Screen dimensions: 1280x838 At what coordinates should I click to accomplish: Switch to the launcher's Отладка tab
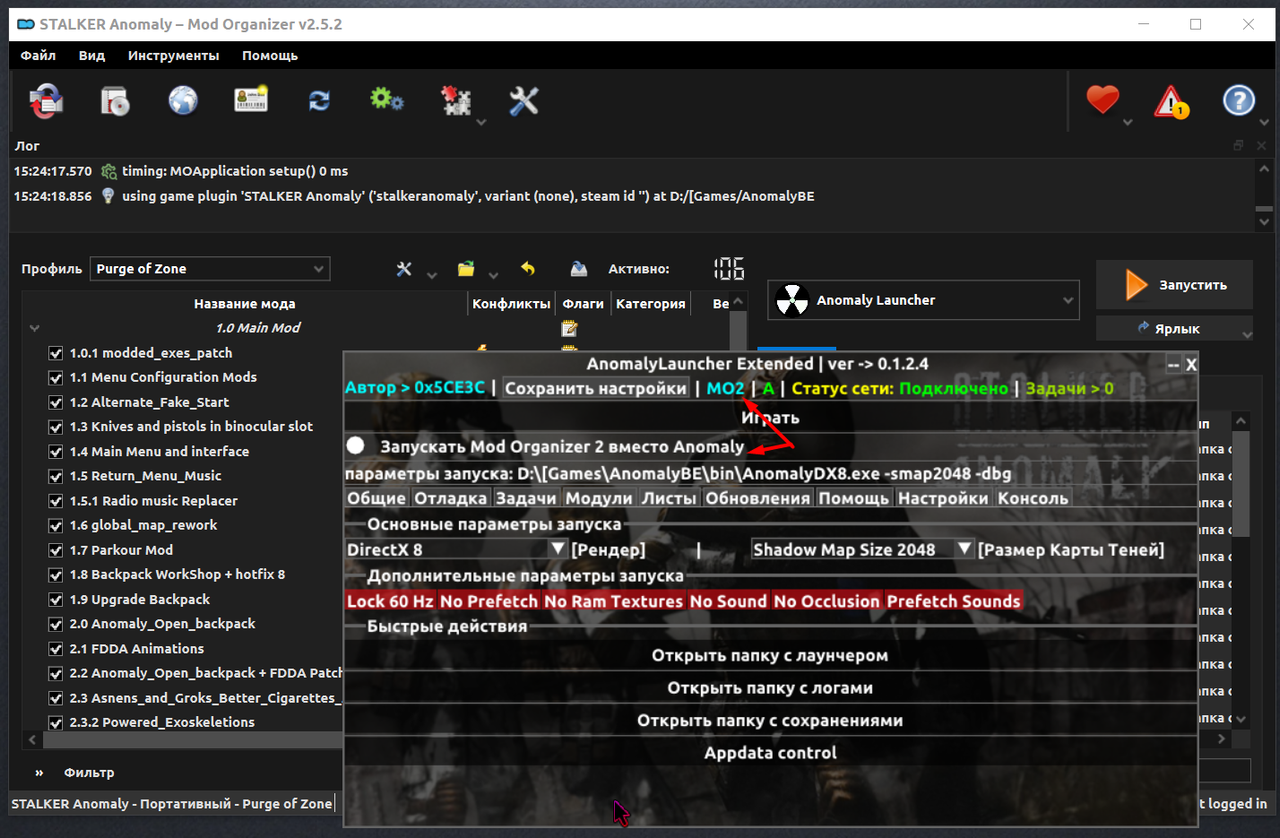coord(450,498)
